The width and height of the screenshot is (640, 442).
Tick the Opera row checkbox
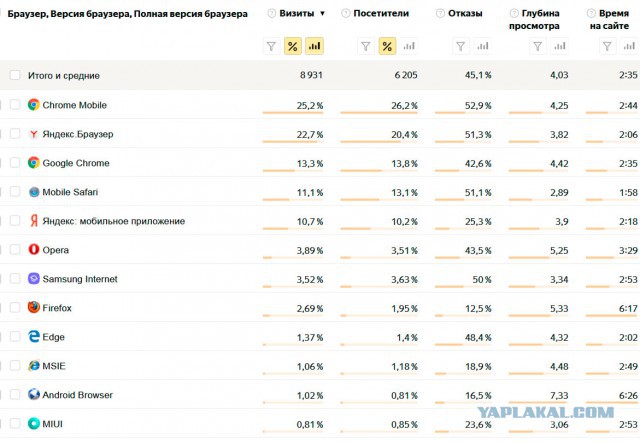click(15, 250)
